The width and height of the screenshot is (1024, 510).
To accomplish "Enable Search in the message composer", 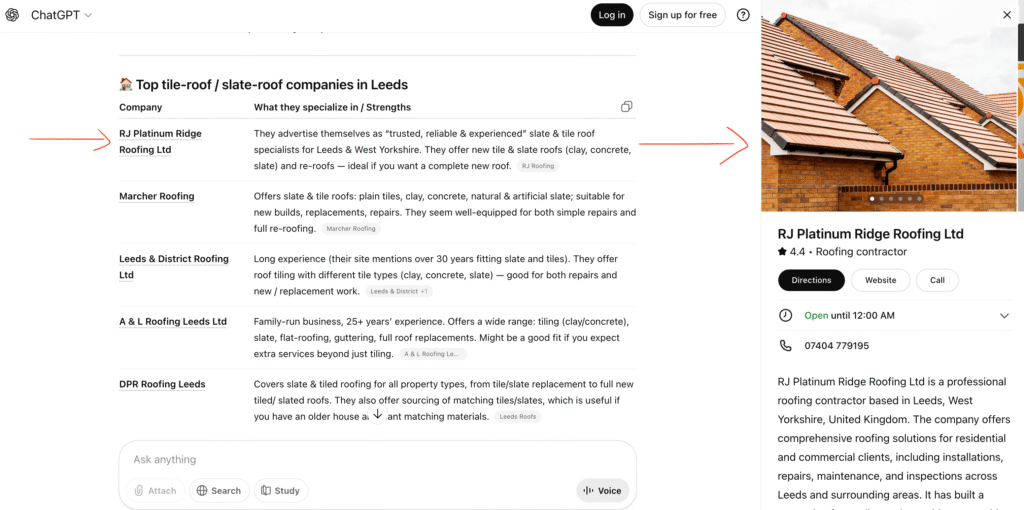I will tap(219, 491).
